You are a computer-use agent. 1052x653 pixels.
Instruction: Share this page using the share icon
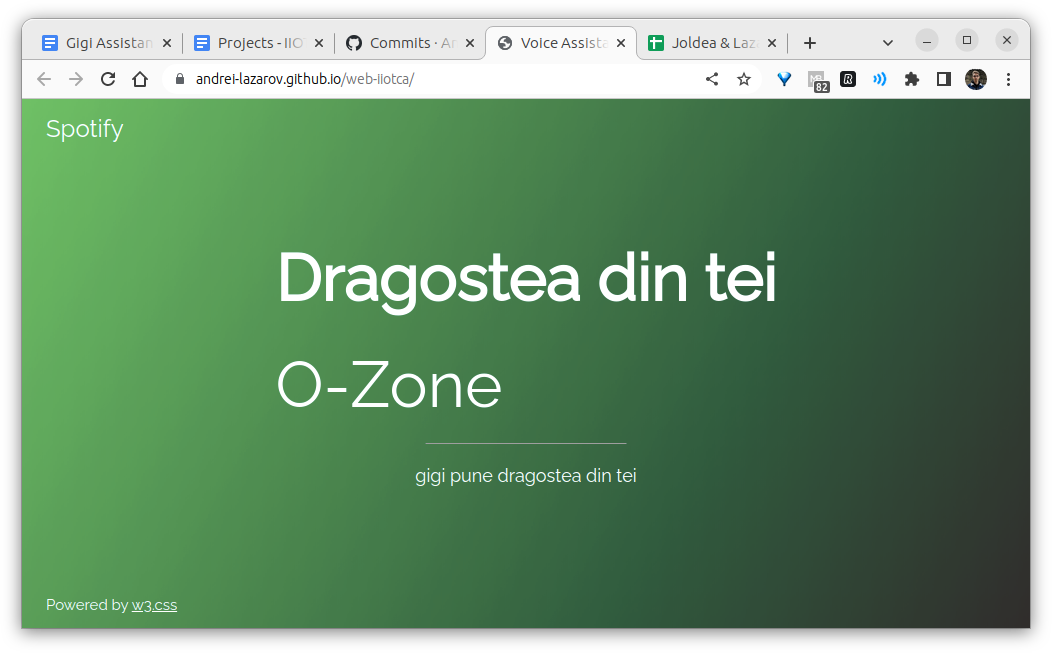tap(712, 79)
